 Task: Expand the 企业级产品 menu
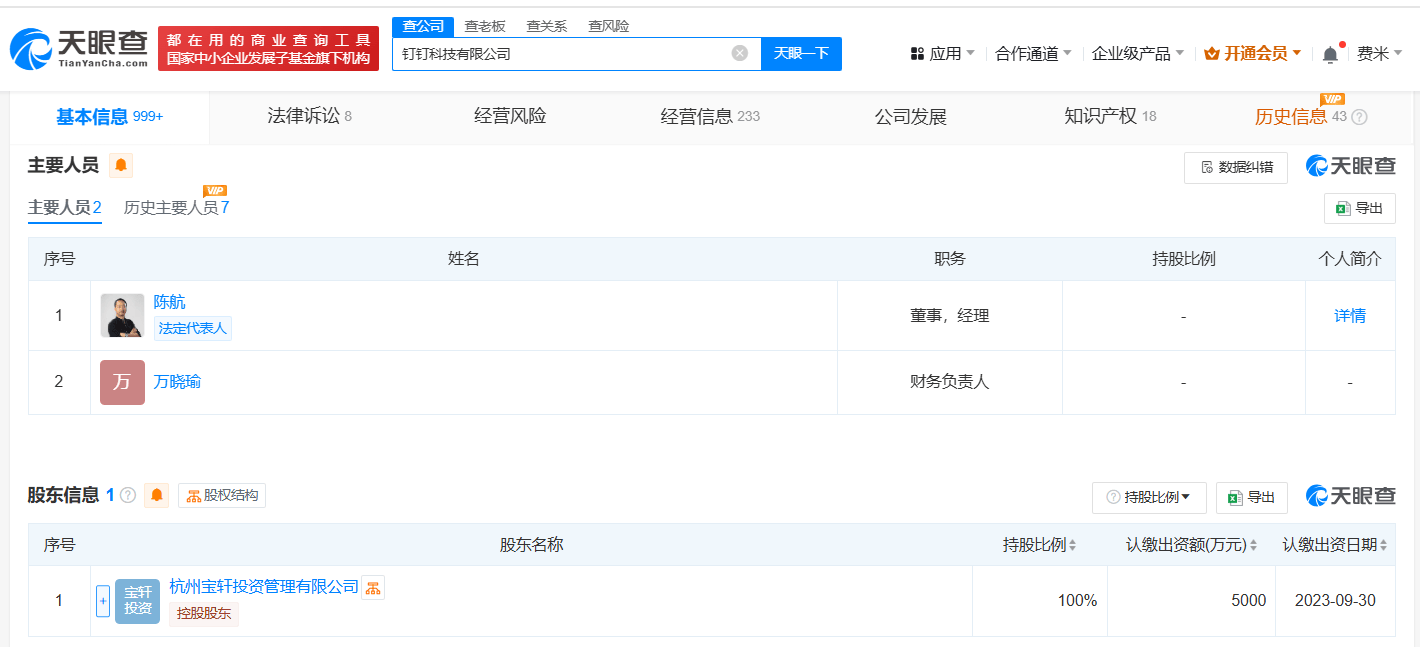click(x=1137, y=54)
